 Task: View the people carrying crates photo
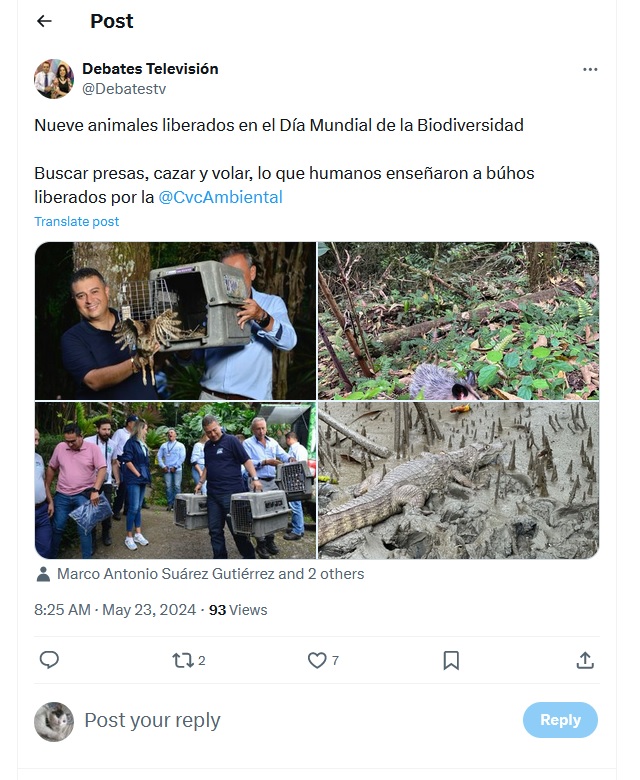[176, 481]
